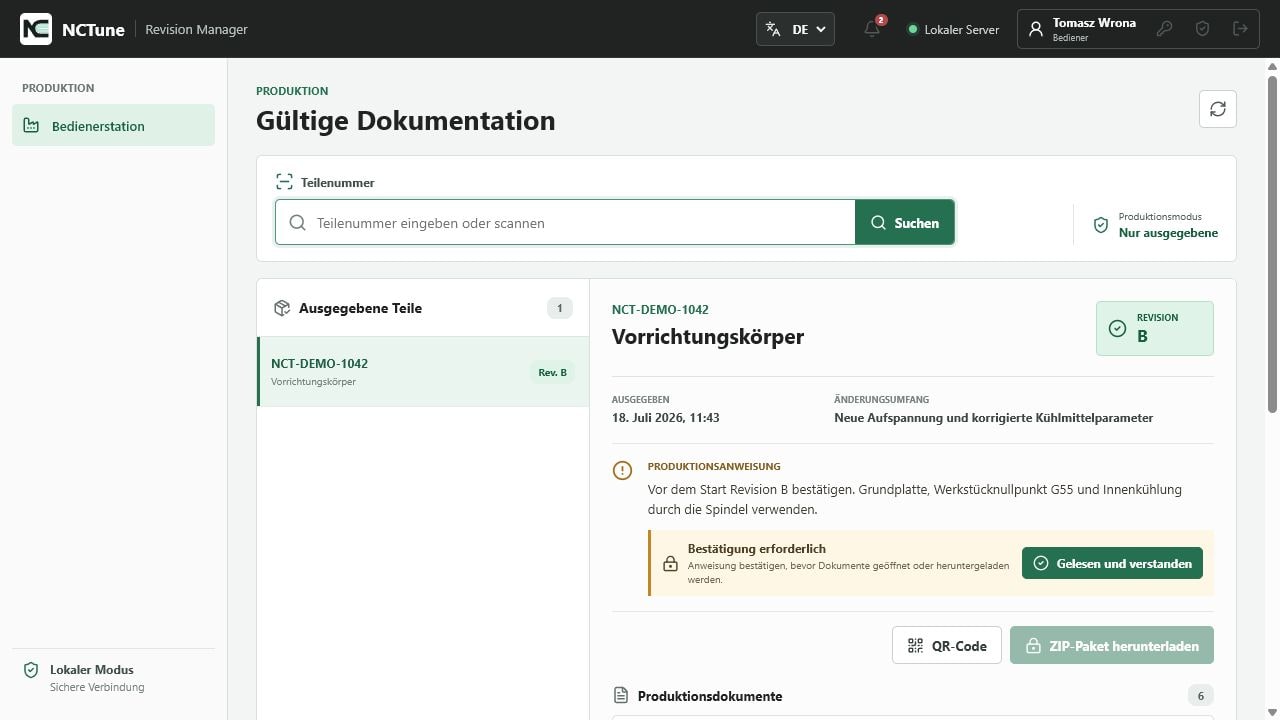This screenshot has width=1280, height=720.
Task: Click the lock icon in Bestätigung box
Action: coord(671,564)
